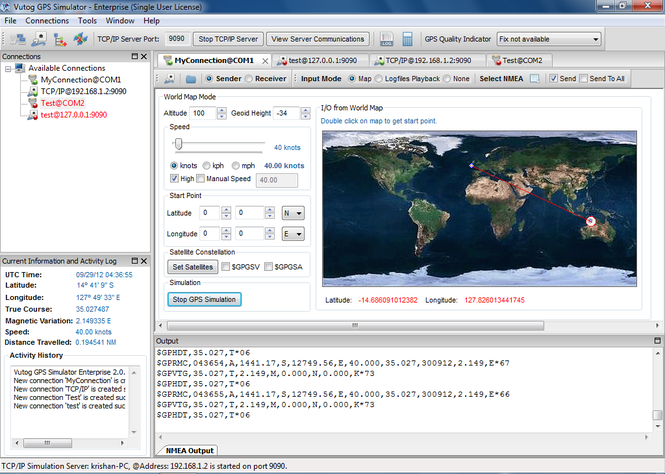
Task: Click the start-point marker on the world map
Action: [x=472, y=165]
